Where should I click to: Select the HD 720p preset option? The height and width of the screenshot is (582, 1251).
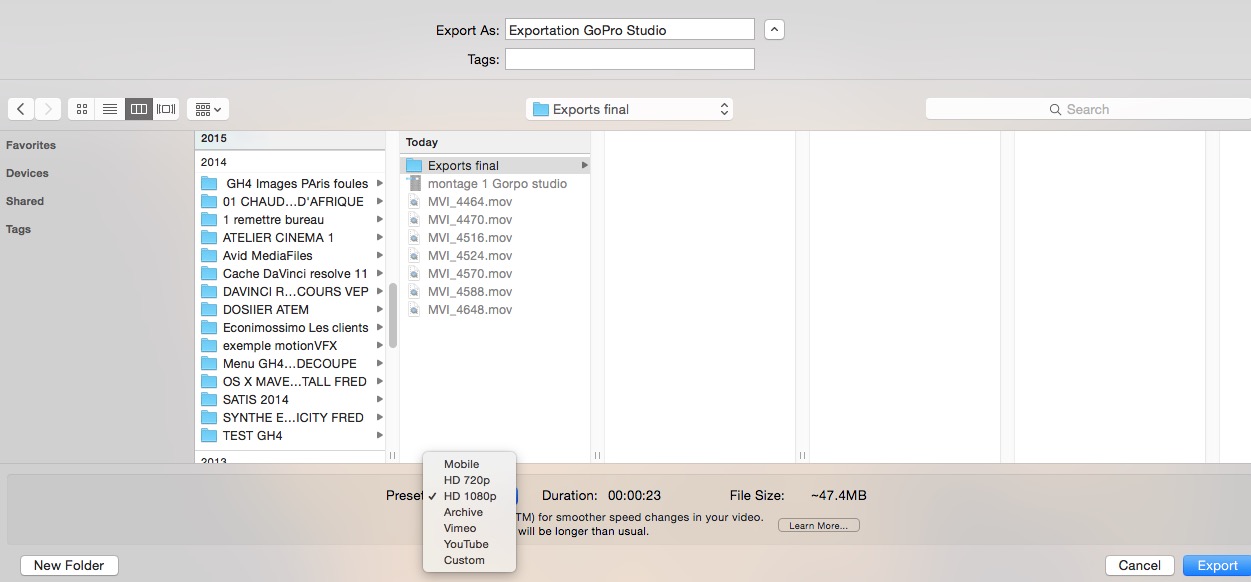click(x=467, y=480)
